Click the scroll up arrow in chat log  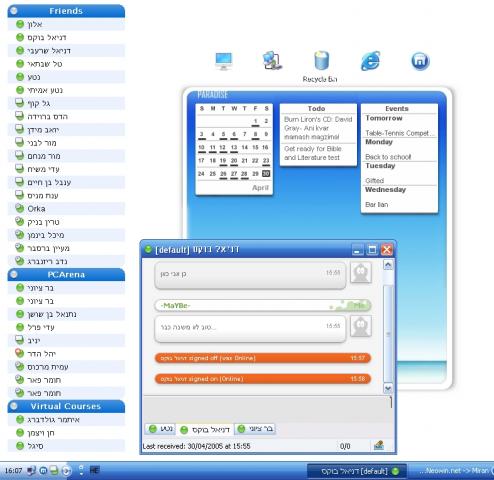click(x=388, y=265)
